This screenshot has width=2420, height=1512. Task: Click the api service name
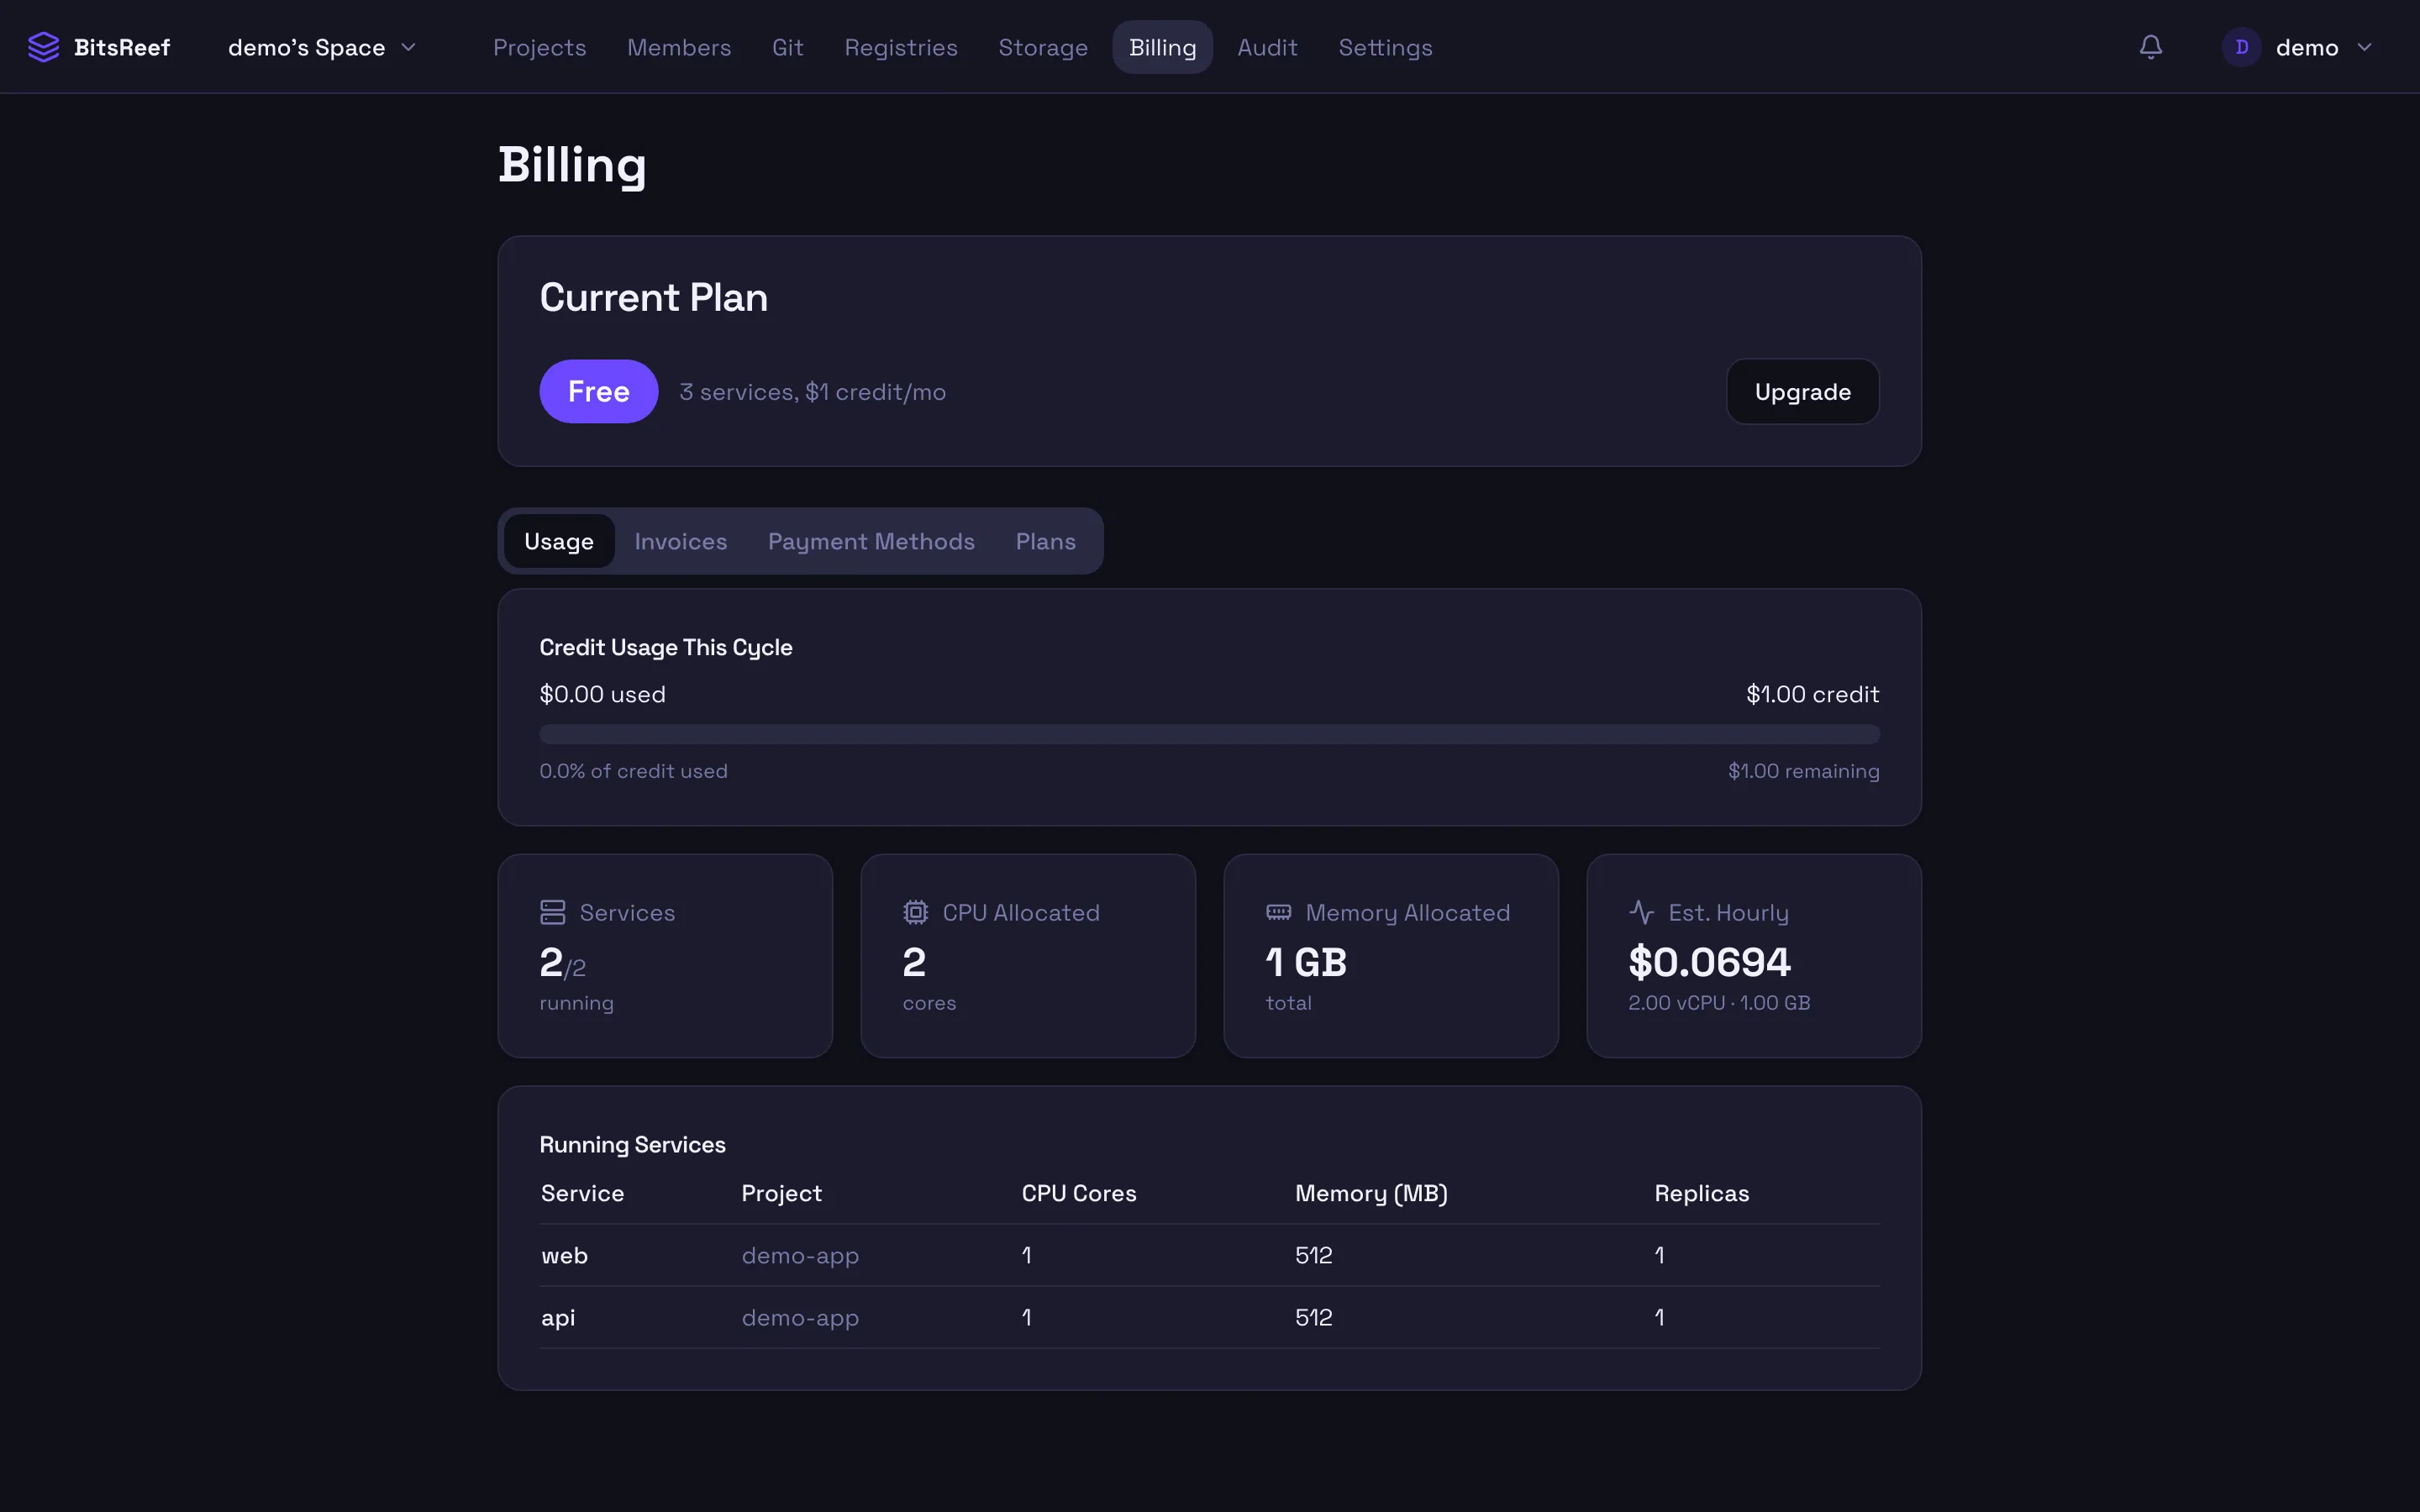558,1317
